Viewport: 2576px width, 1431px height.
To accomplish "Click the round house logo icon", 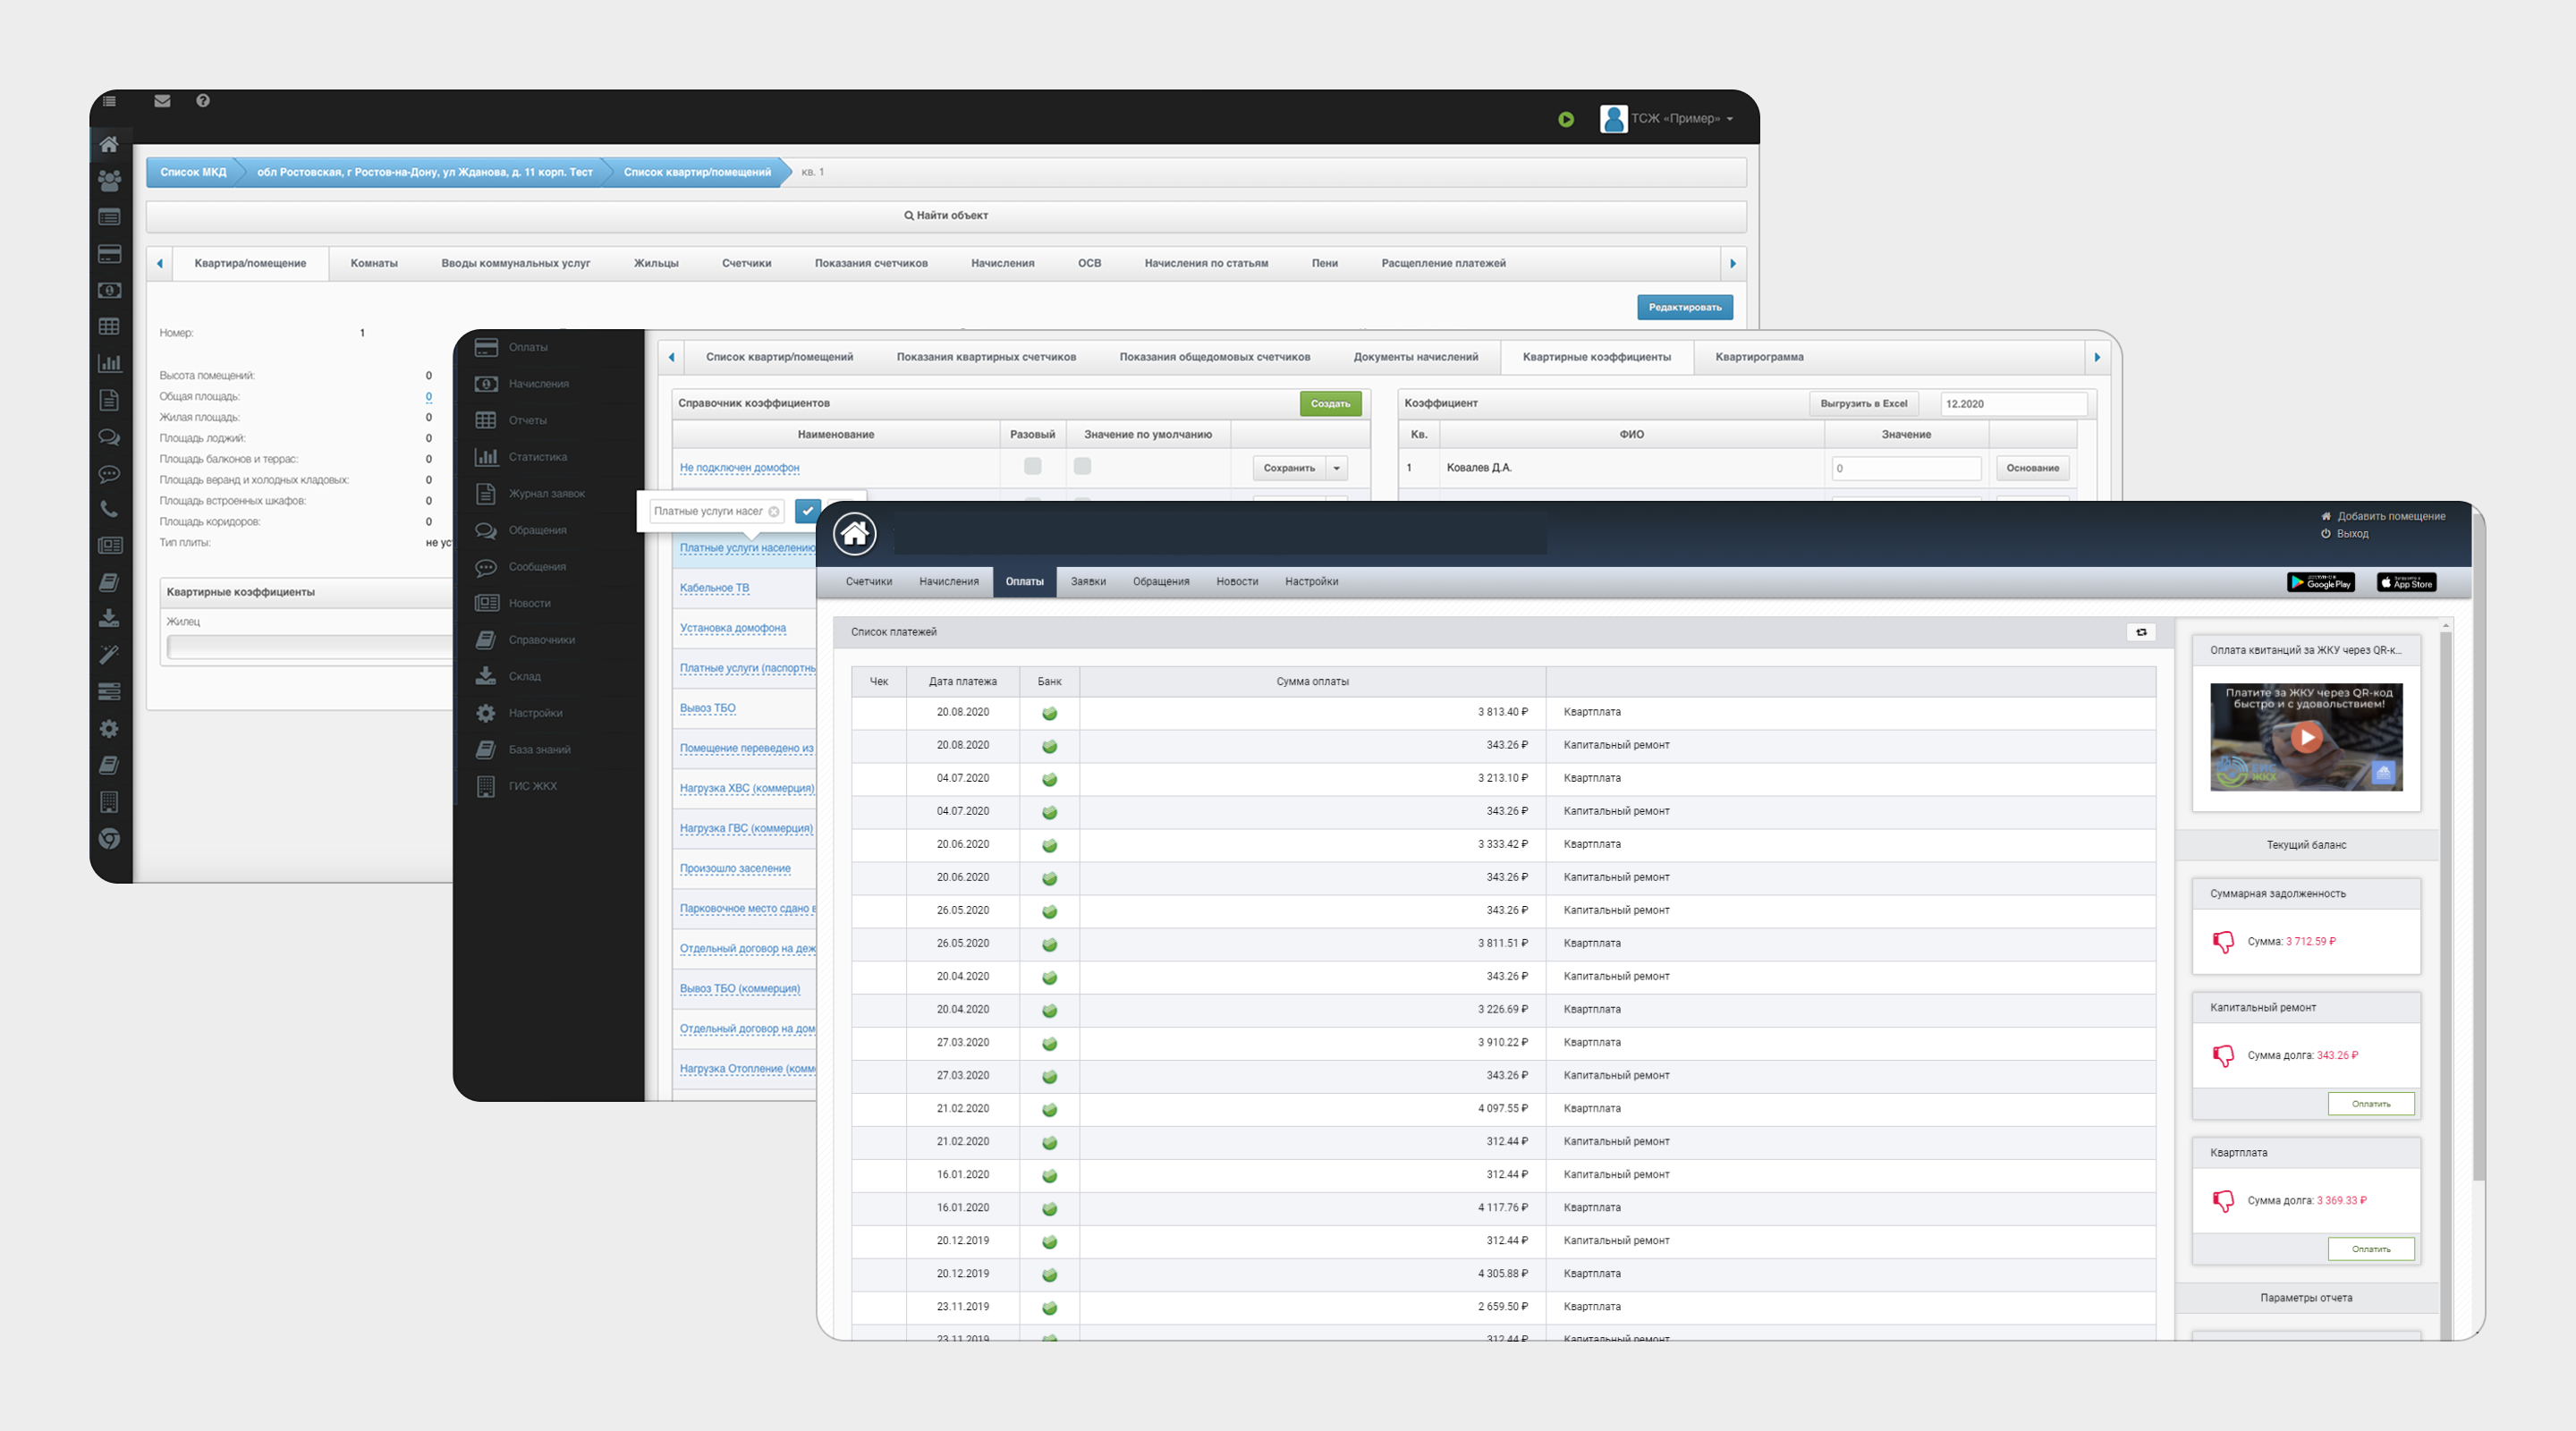I will point(854,534).
